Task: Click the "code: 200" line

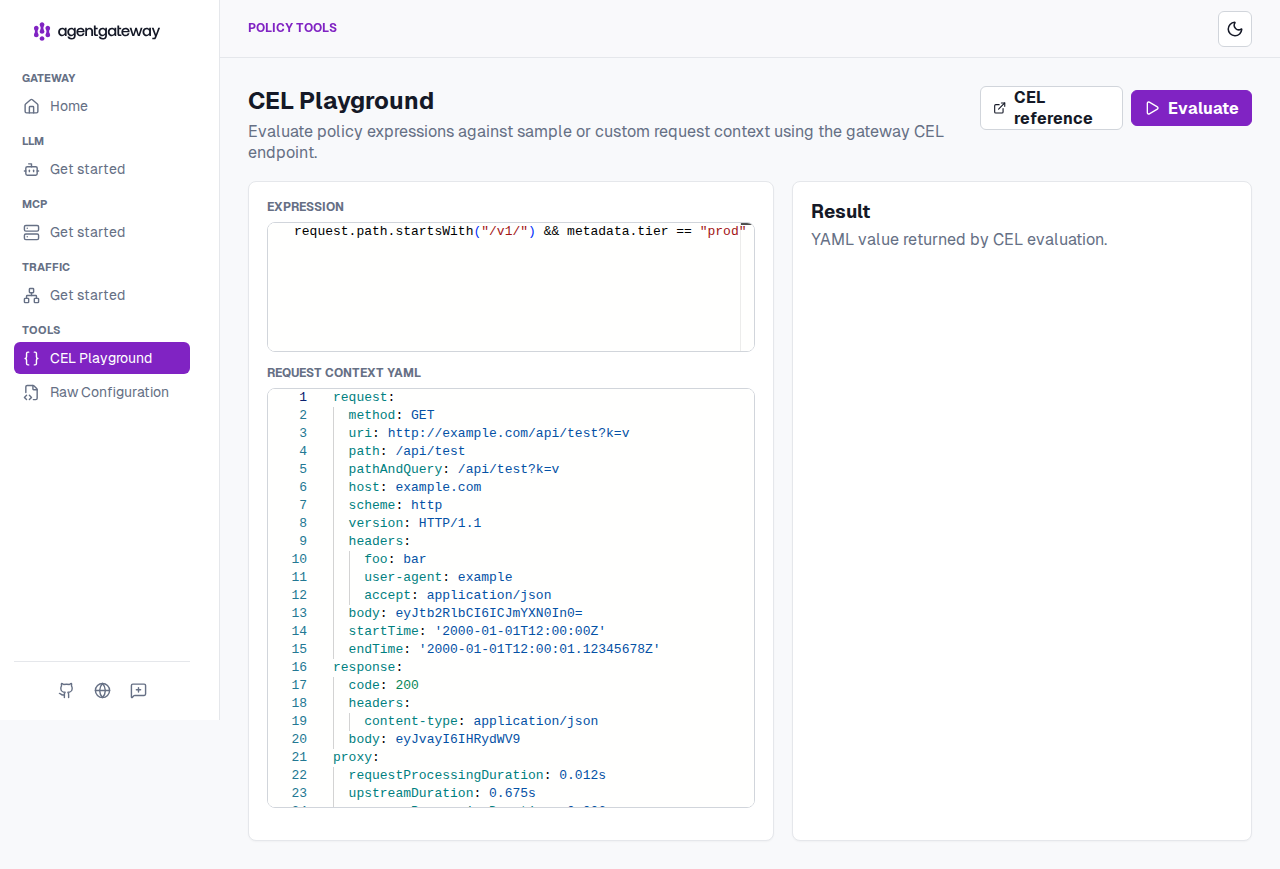Action: click(x=383, y=685)
